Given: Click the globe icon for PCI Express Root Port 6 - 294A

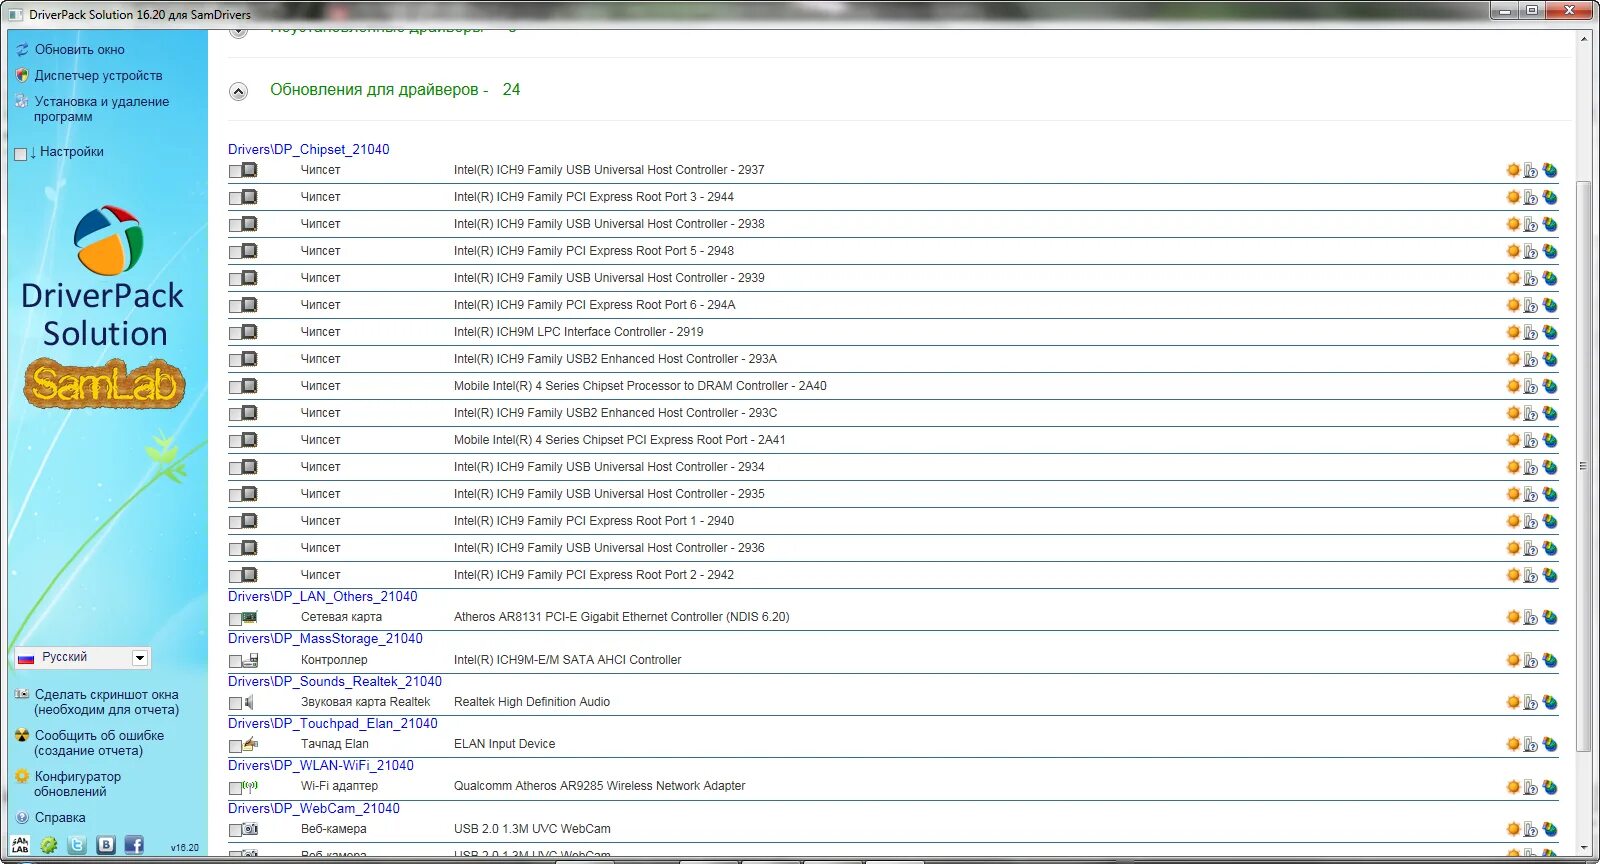Looking at the screenshot, I should [x=1549, y=305].
